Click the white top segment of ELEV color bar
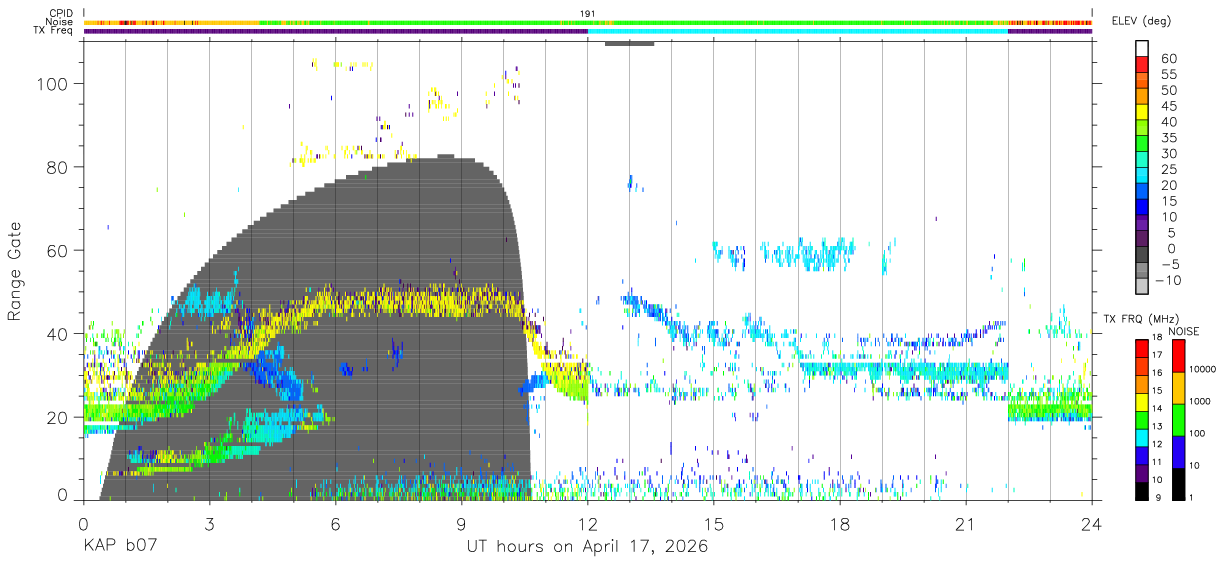 pyautogui.click(x=1143, y=48)
